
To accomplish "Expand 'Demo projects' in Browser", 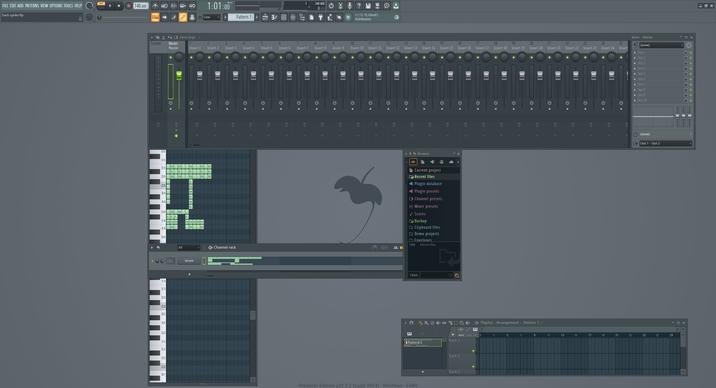I will point(426,234).
